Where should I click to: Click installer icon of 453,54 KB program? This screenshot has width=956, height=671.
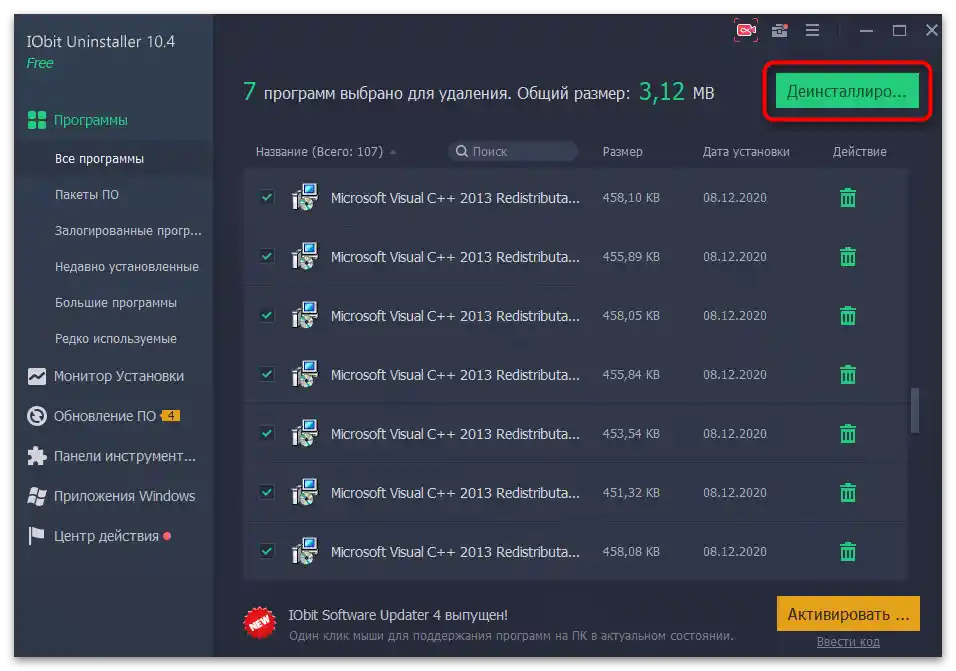point(305,433)
